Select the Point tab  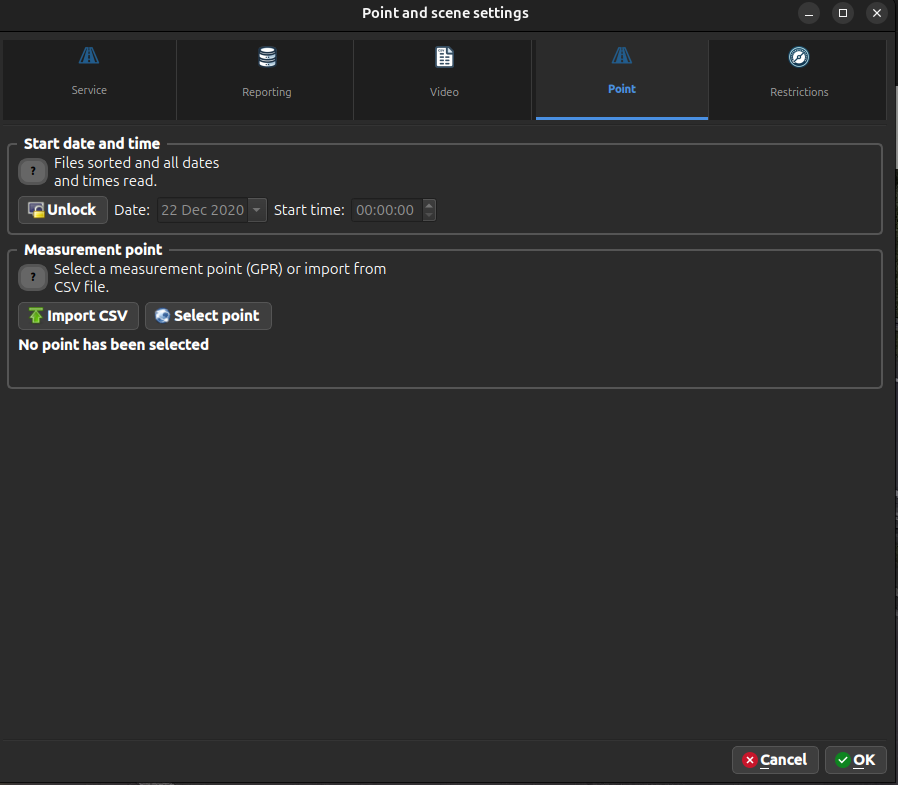(x=622, y=80)
